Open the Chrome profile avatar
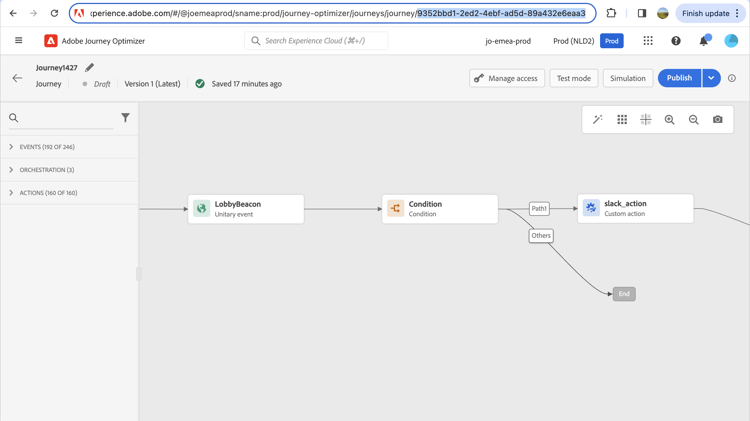This screenshot has height=421, width=750. (662, 13)
